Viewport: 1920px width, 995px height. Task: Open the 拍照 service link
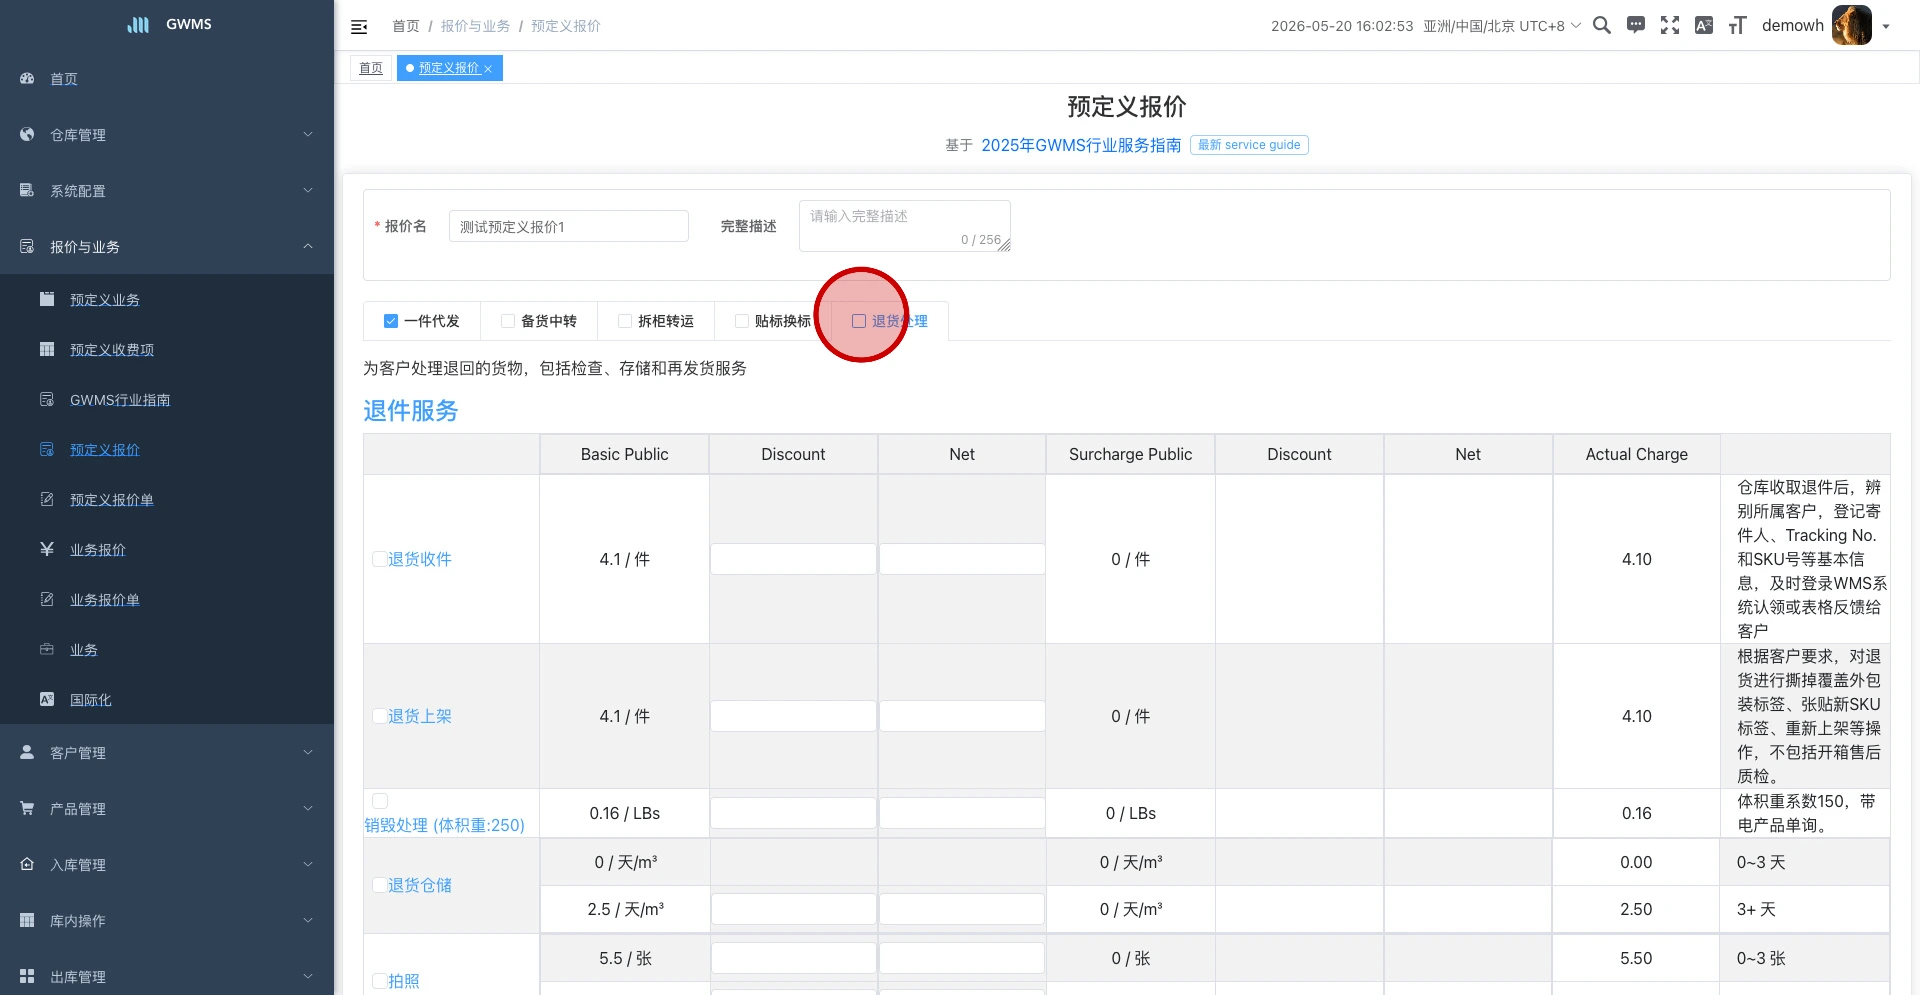tap(404, 981)
